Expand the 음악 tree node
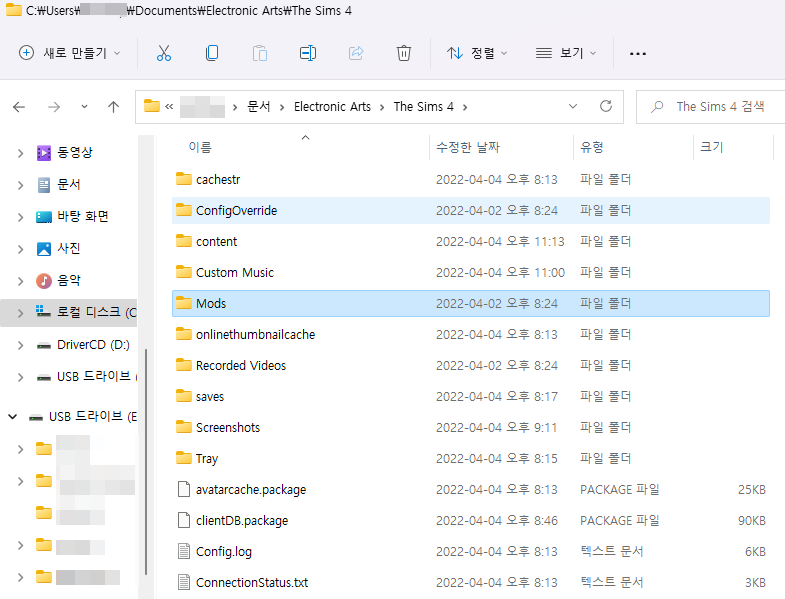This screenshot has height=599, width=785. coord(20,281)
